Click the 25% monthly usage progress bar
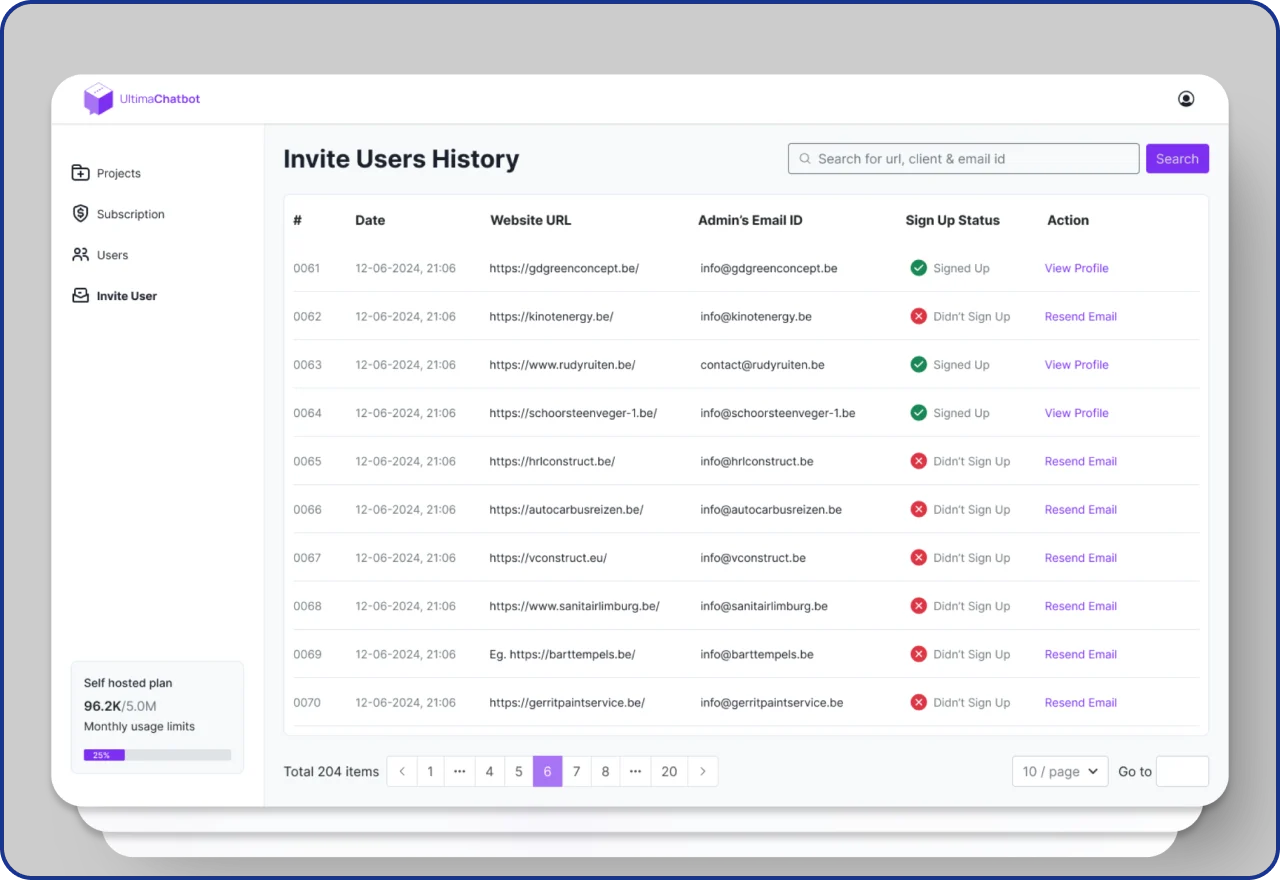Image resolution: width=1280 pixels, height=880 pixels. click(x=157, y=755)
